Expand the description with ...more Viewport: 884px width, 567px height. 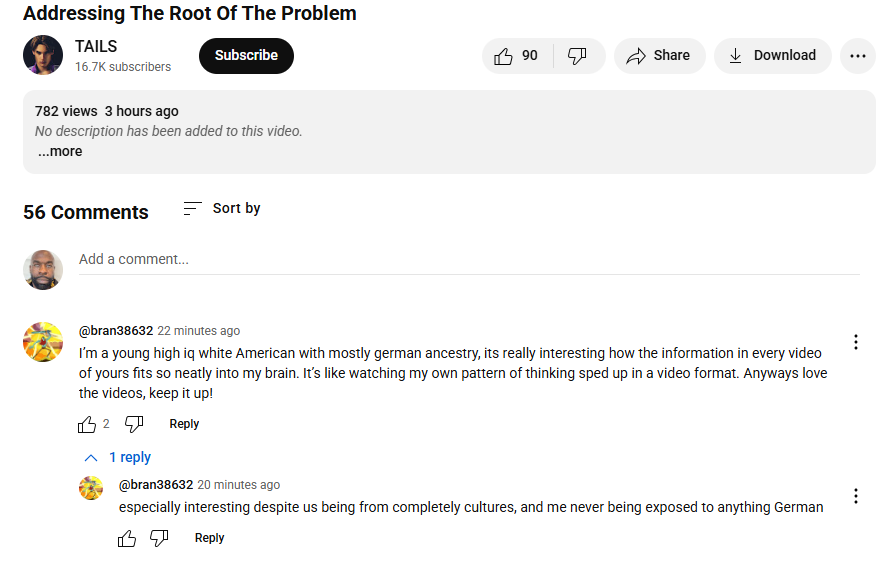[60, 152]
